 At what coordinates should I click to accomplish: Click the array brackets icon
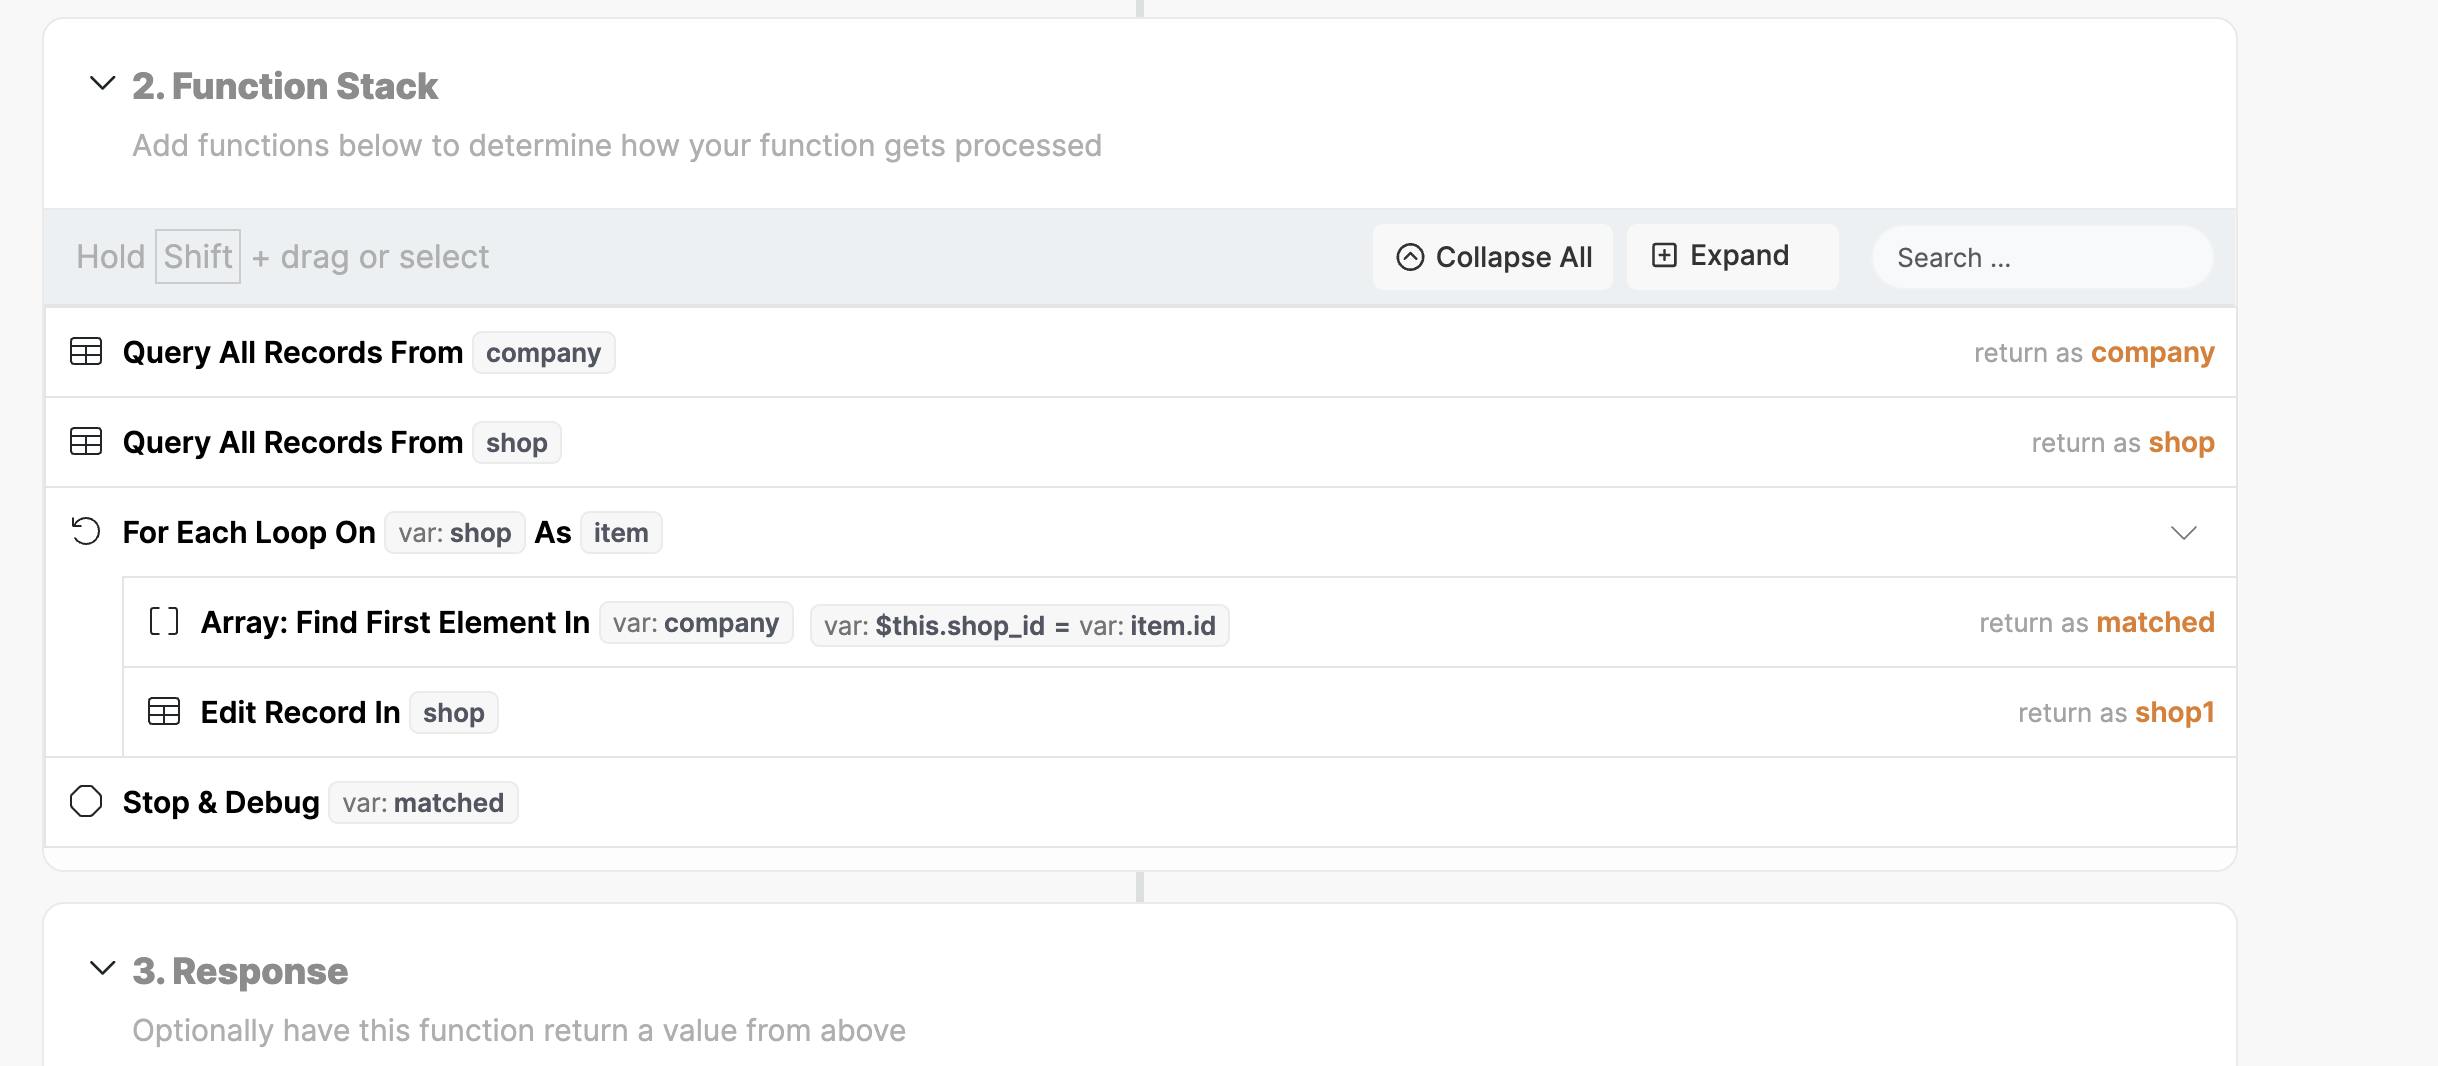(164, 622)
